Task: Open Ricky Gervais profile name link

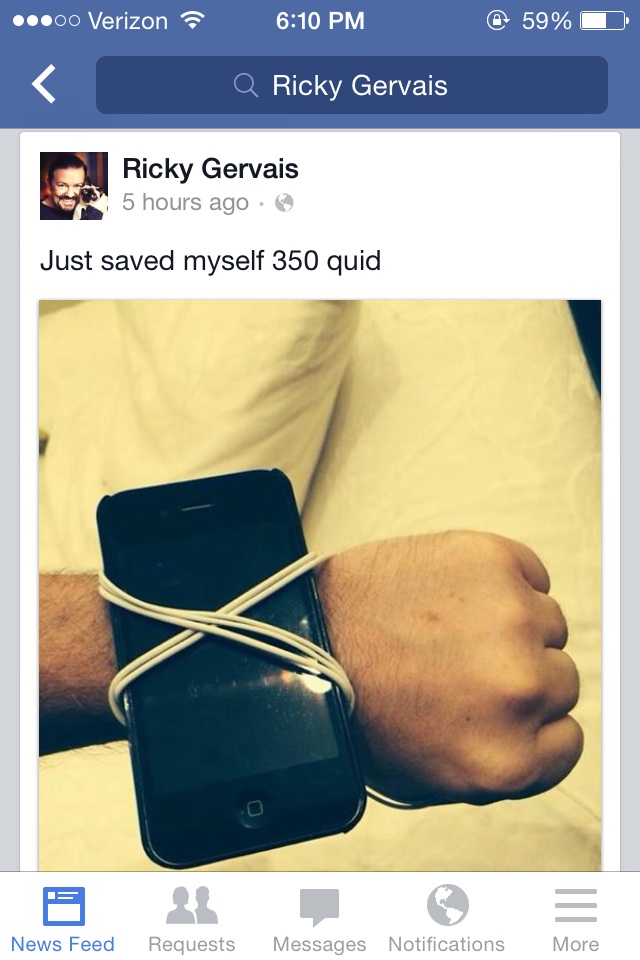Action: pos(210,168)
